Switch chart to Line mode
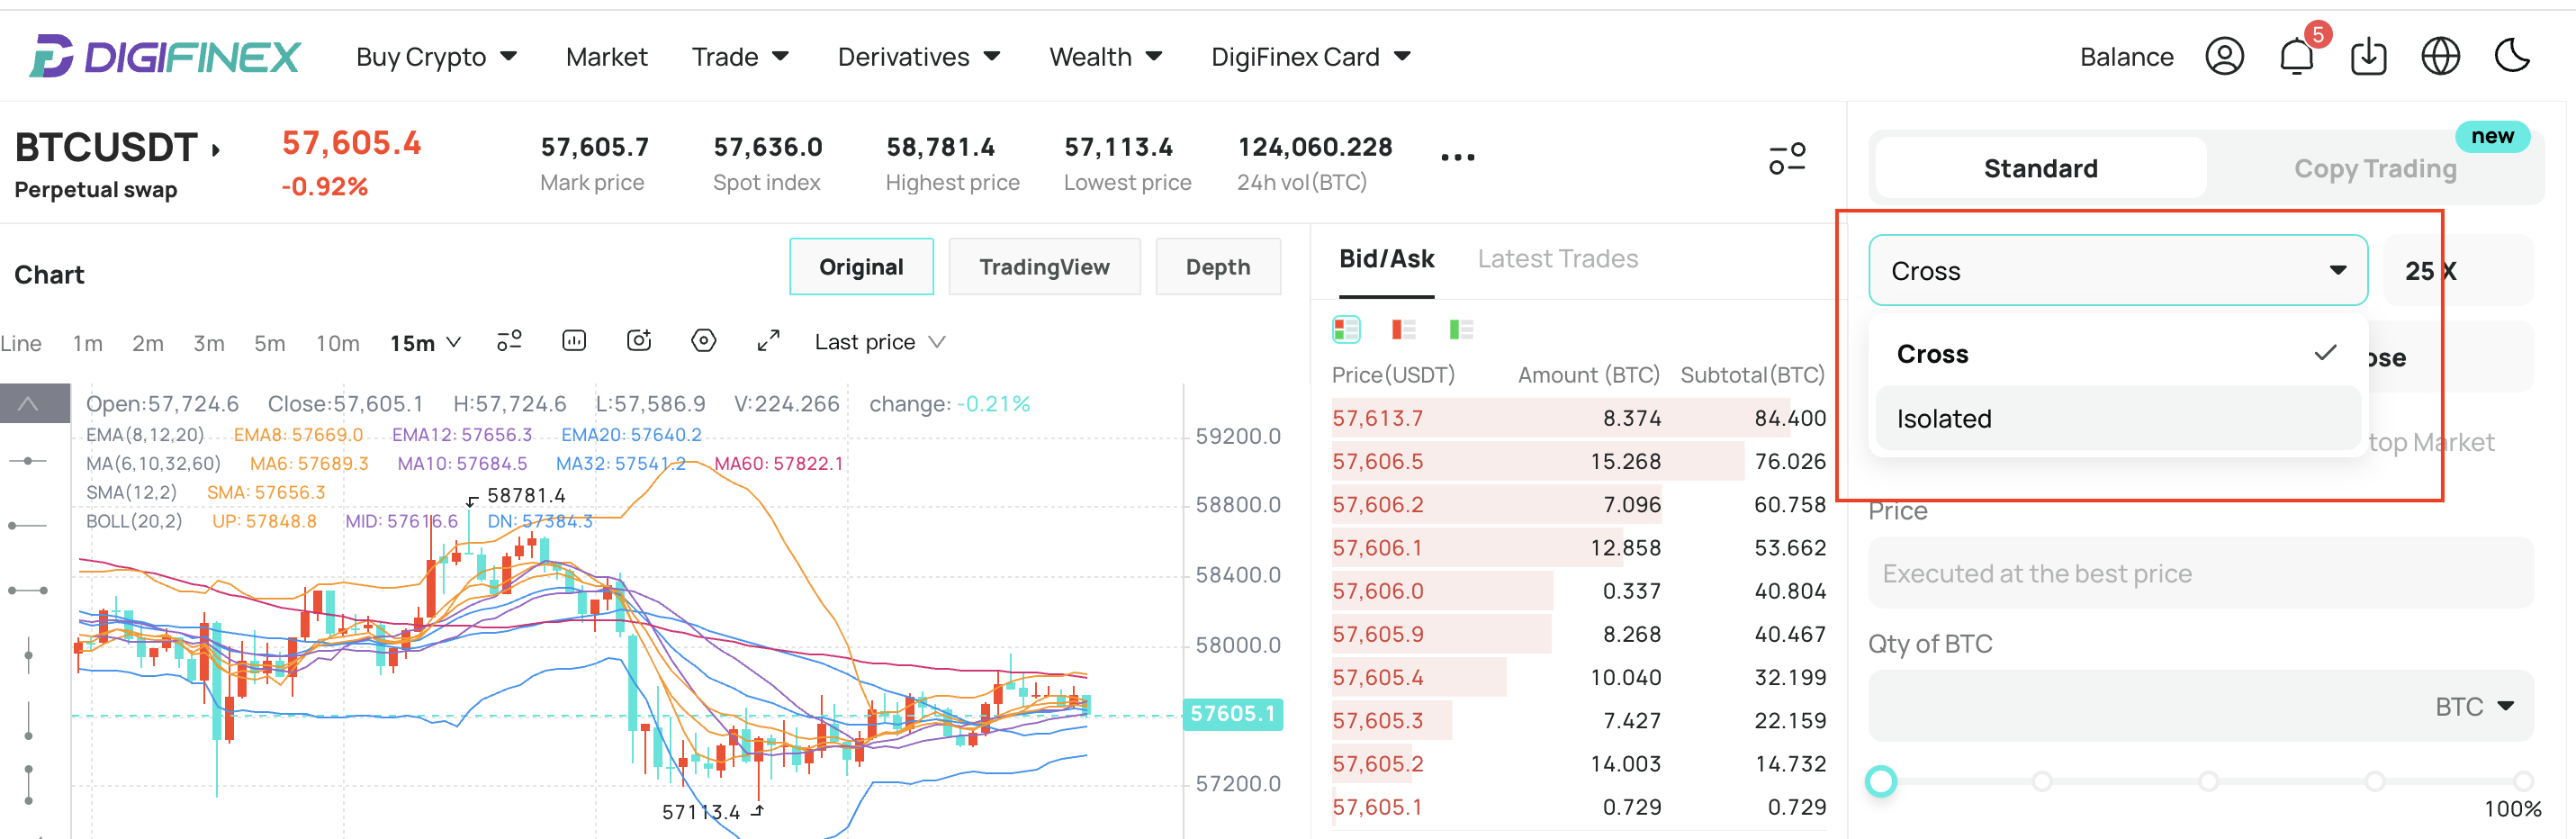The image size is (2576, 839). click(x=21, y=343)
